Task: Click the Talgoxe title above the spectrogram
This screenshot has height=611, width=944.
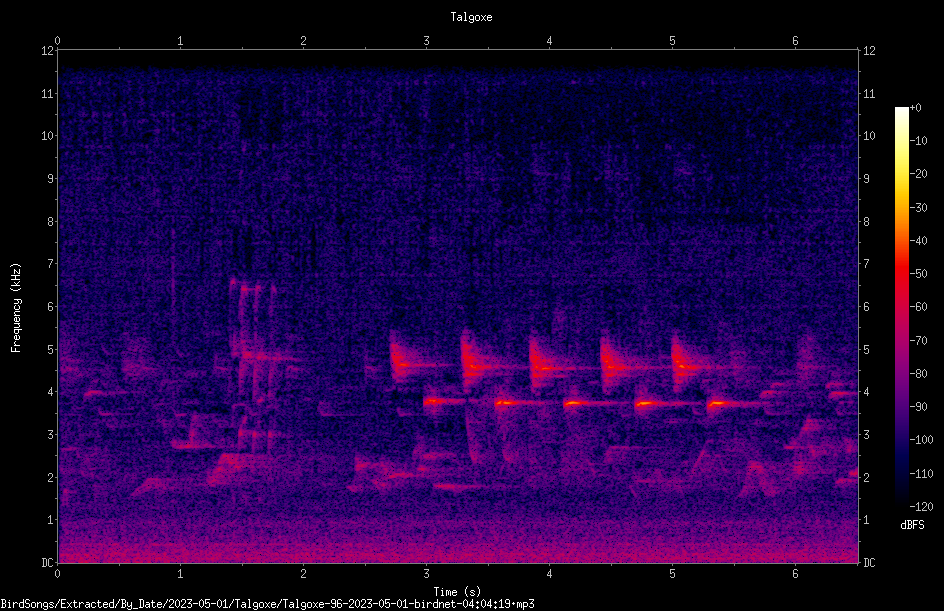Action: (x=471, y=17)
